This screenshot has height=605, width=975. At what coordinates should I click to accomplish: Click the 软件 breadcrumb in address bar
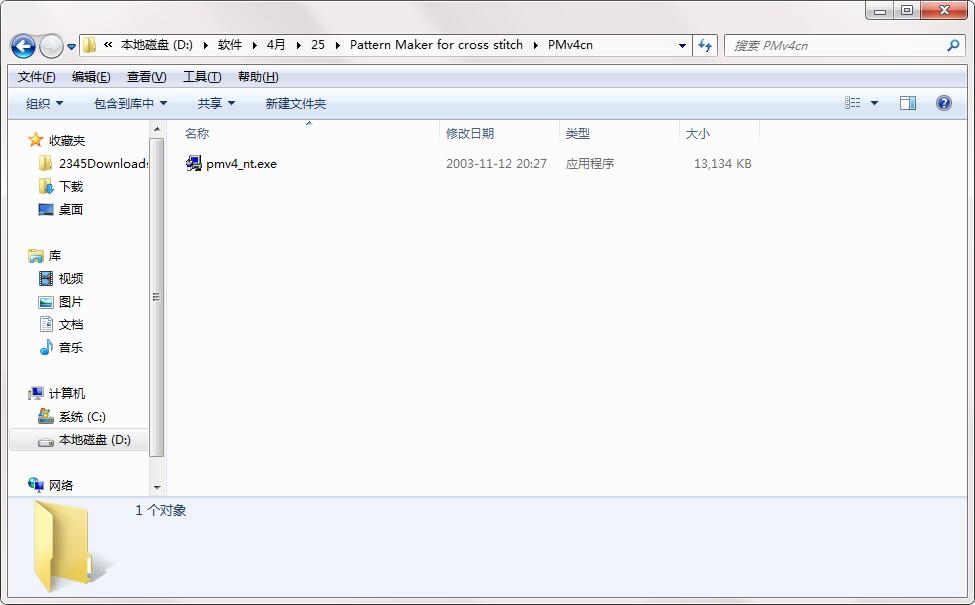[x=230, y=45]
